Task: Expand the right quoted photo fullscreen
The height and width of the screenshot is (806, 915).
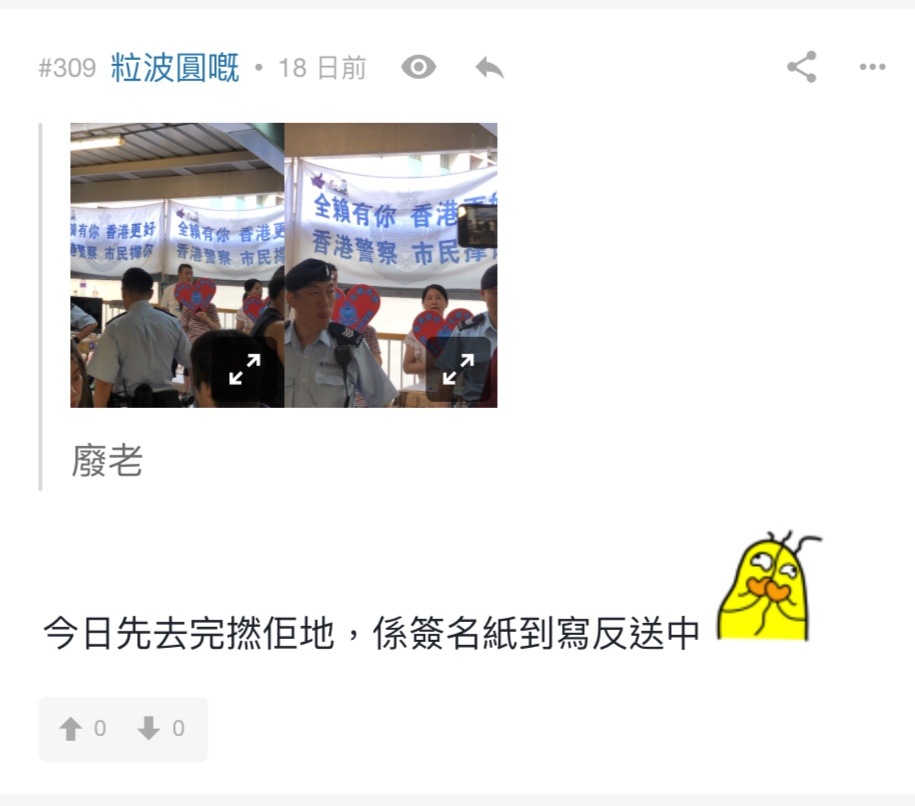Action: pos(458,369)
